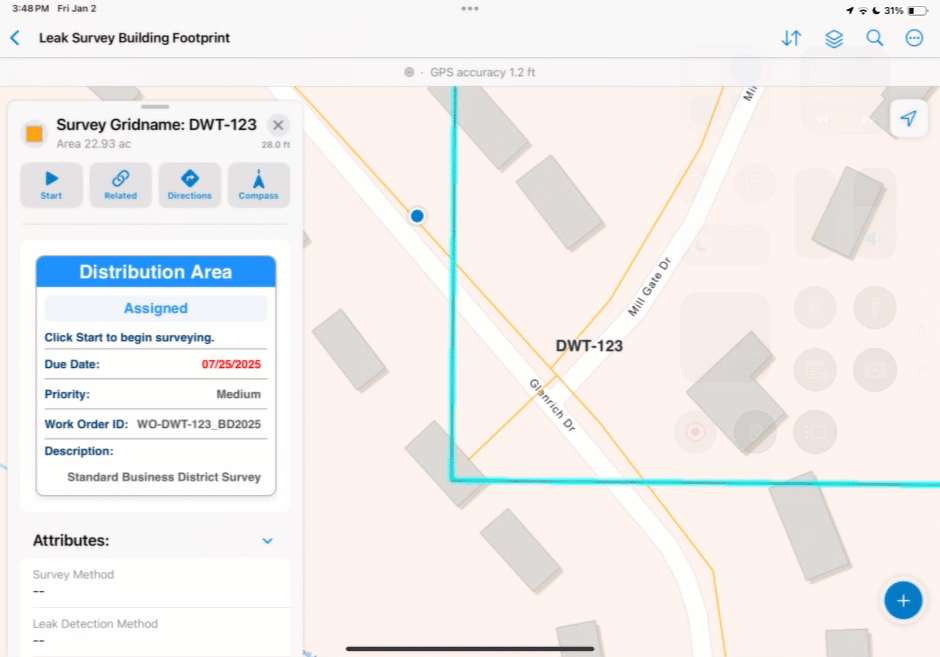Open Related records for the survey
The height and width of the screenshot is (657, 940).
120,185
